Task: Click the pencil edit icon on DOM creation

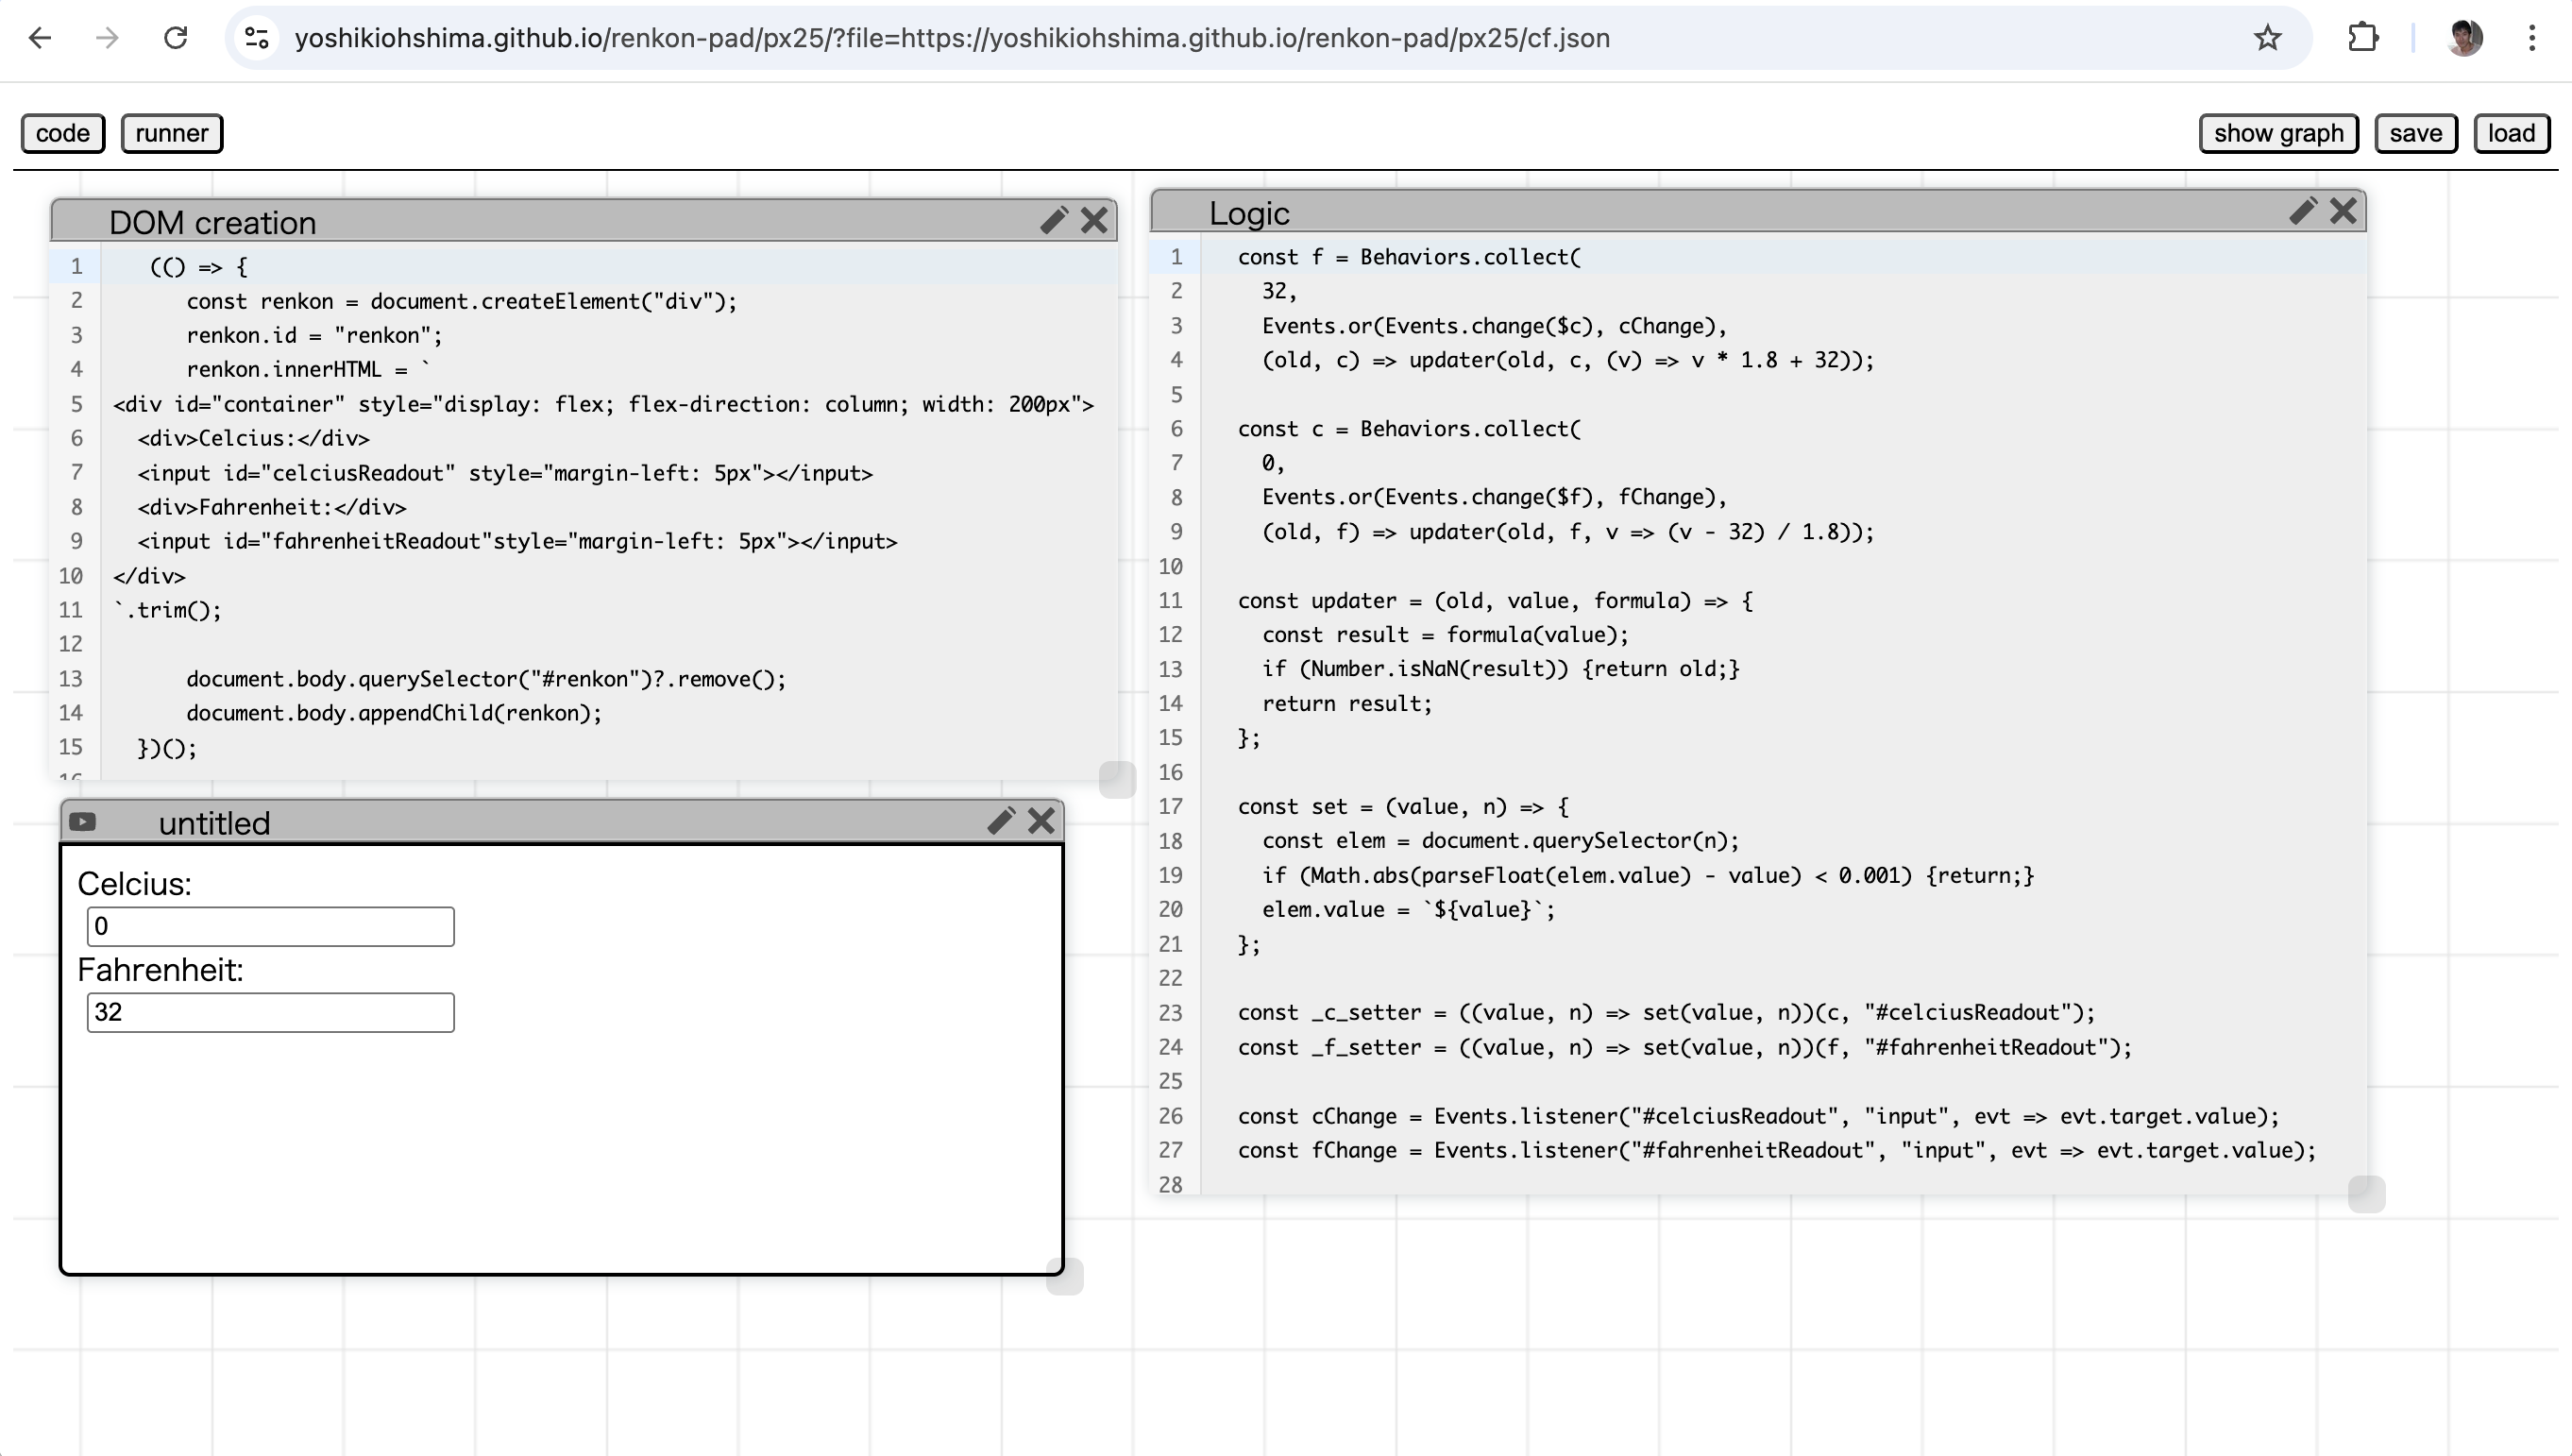Action: coord(1054,220)
